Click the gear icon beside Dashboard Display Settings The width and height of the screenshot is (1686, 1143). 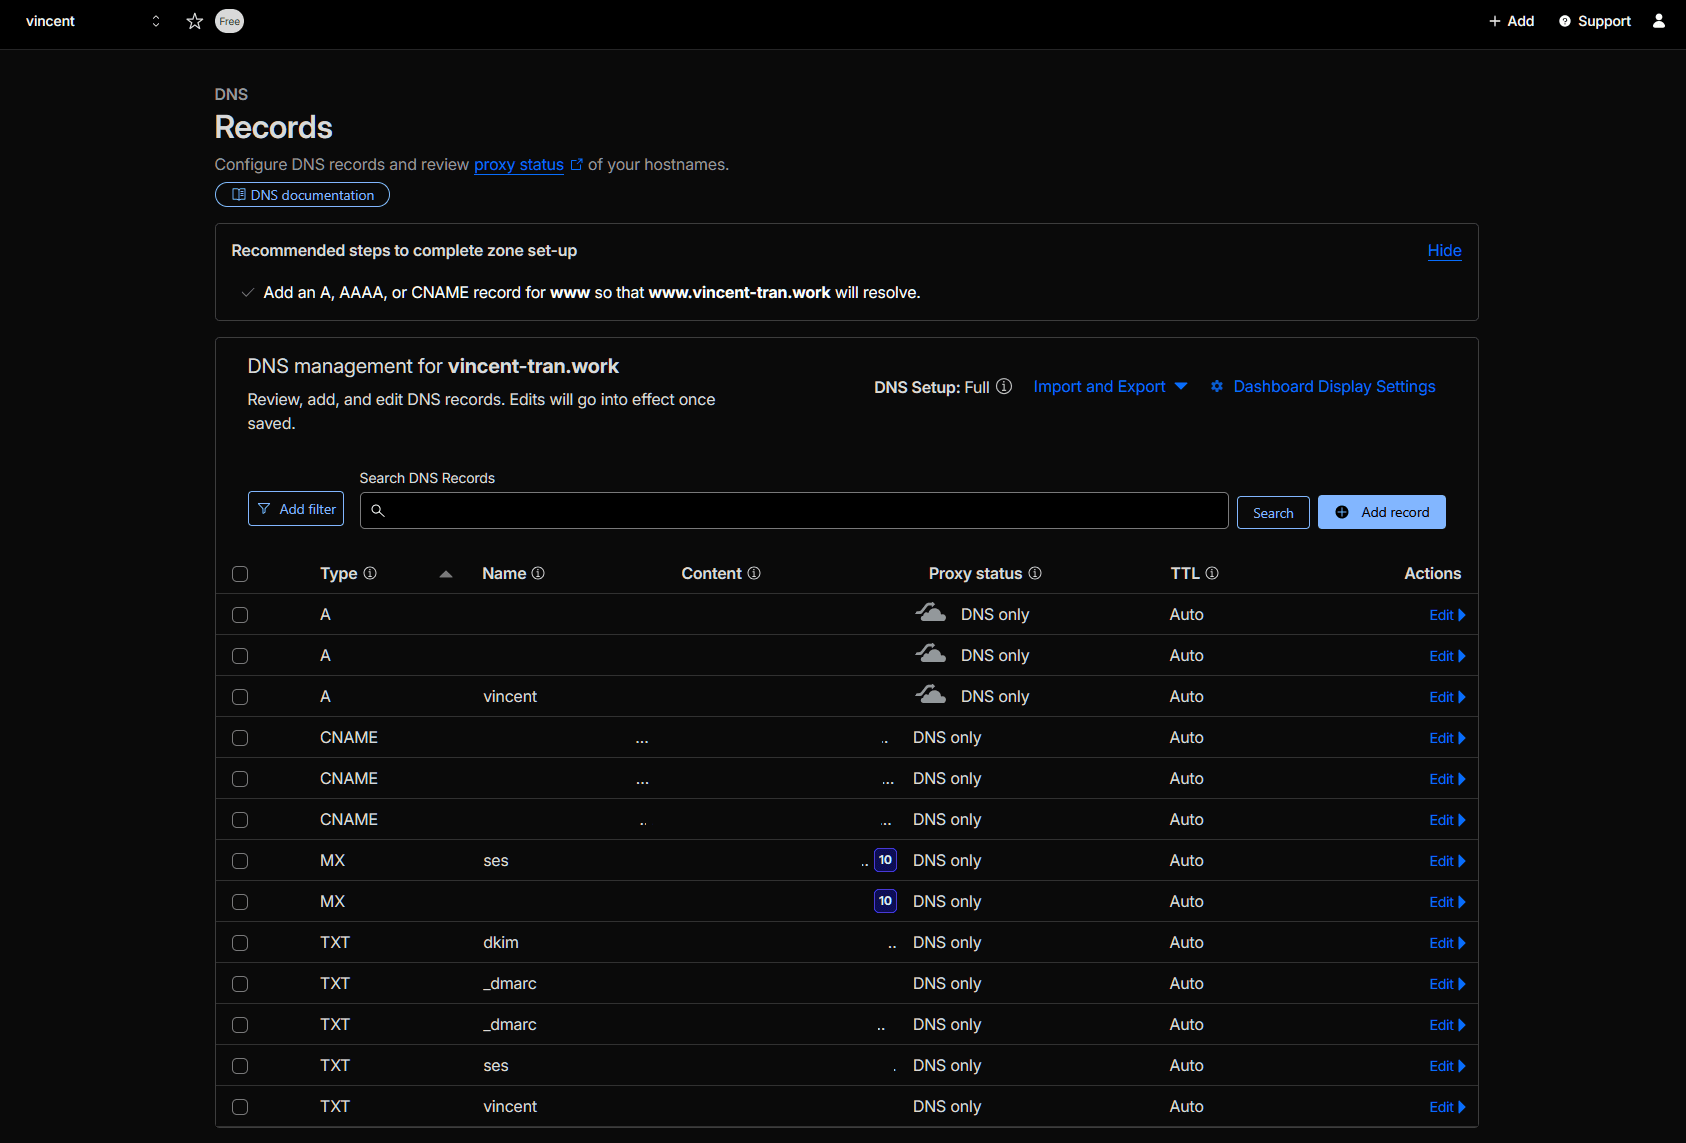(x=1216, y=386)
